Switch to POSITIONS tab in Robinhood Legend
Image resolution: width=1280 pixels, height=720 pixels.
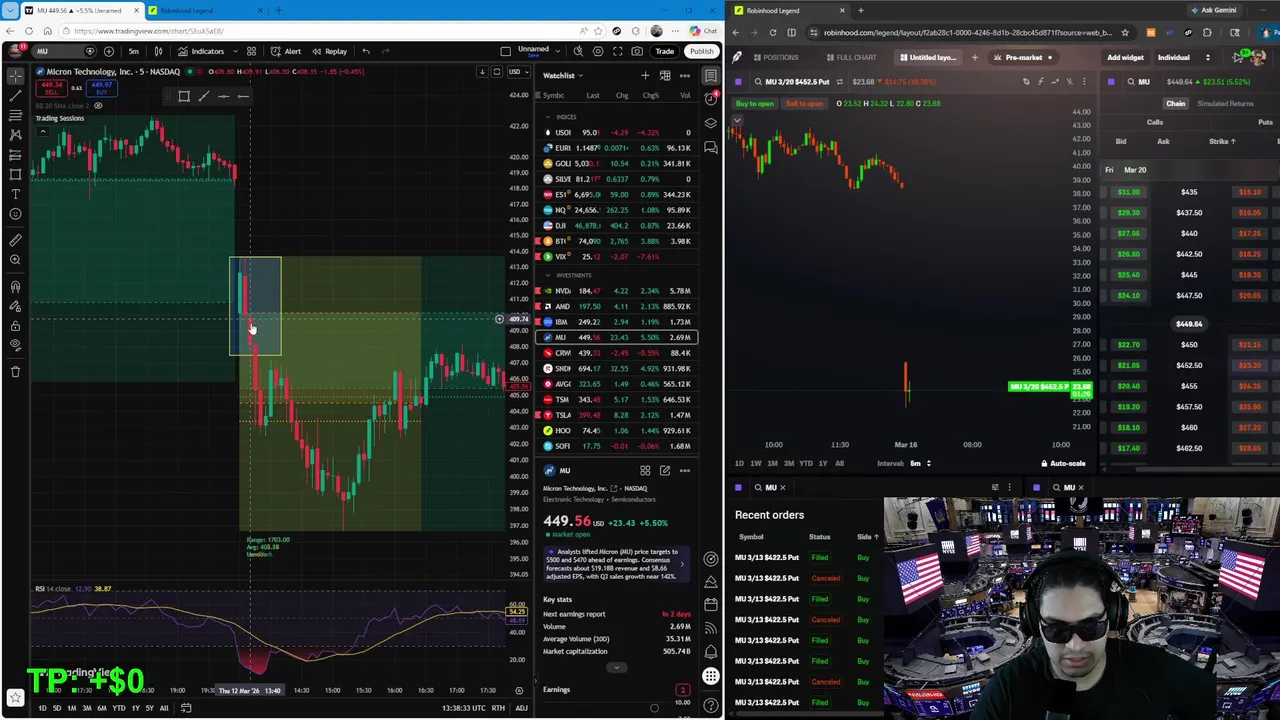775,58
